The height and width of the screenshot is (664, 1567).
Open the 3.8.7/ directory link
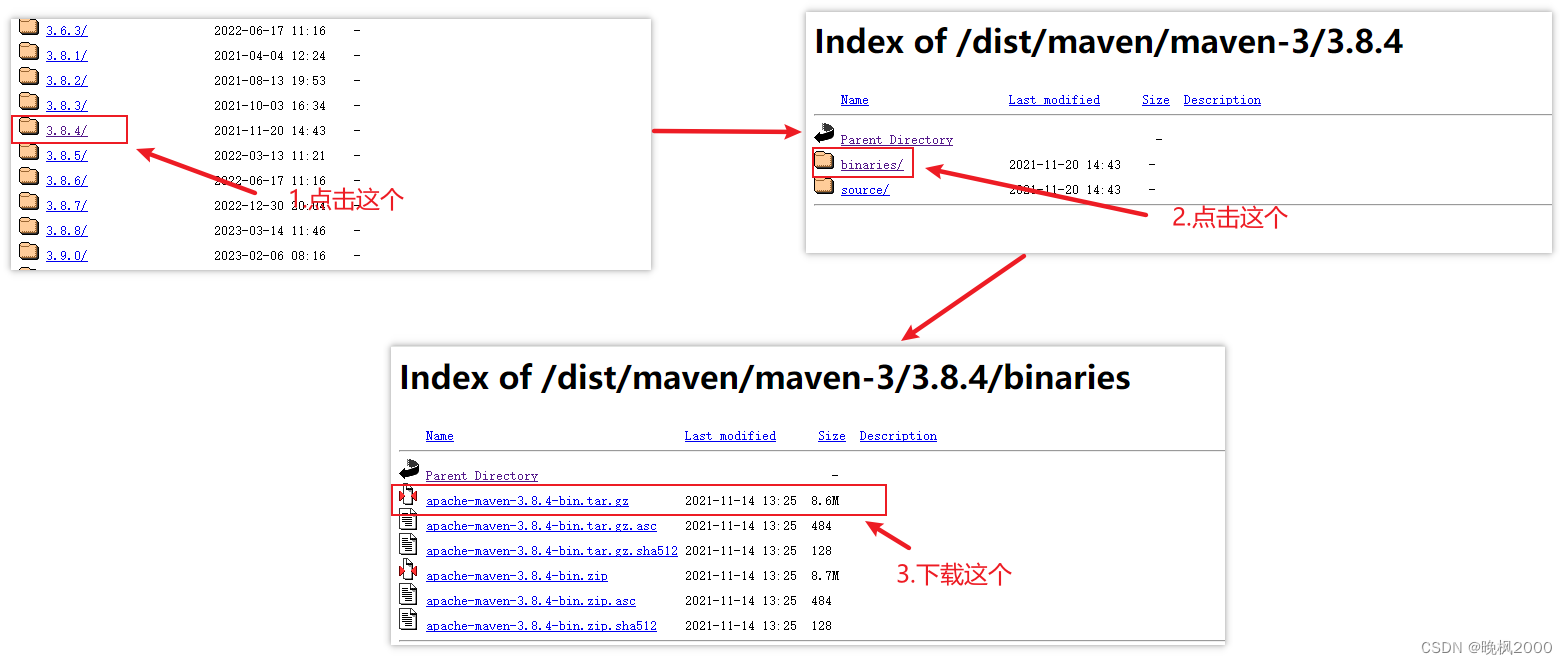[67, 206]
